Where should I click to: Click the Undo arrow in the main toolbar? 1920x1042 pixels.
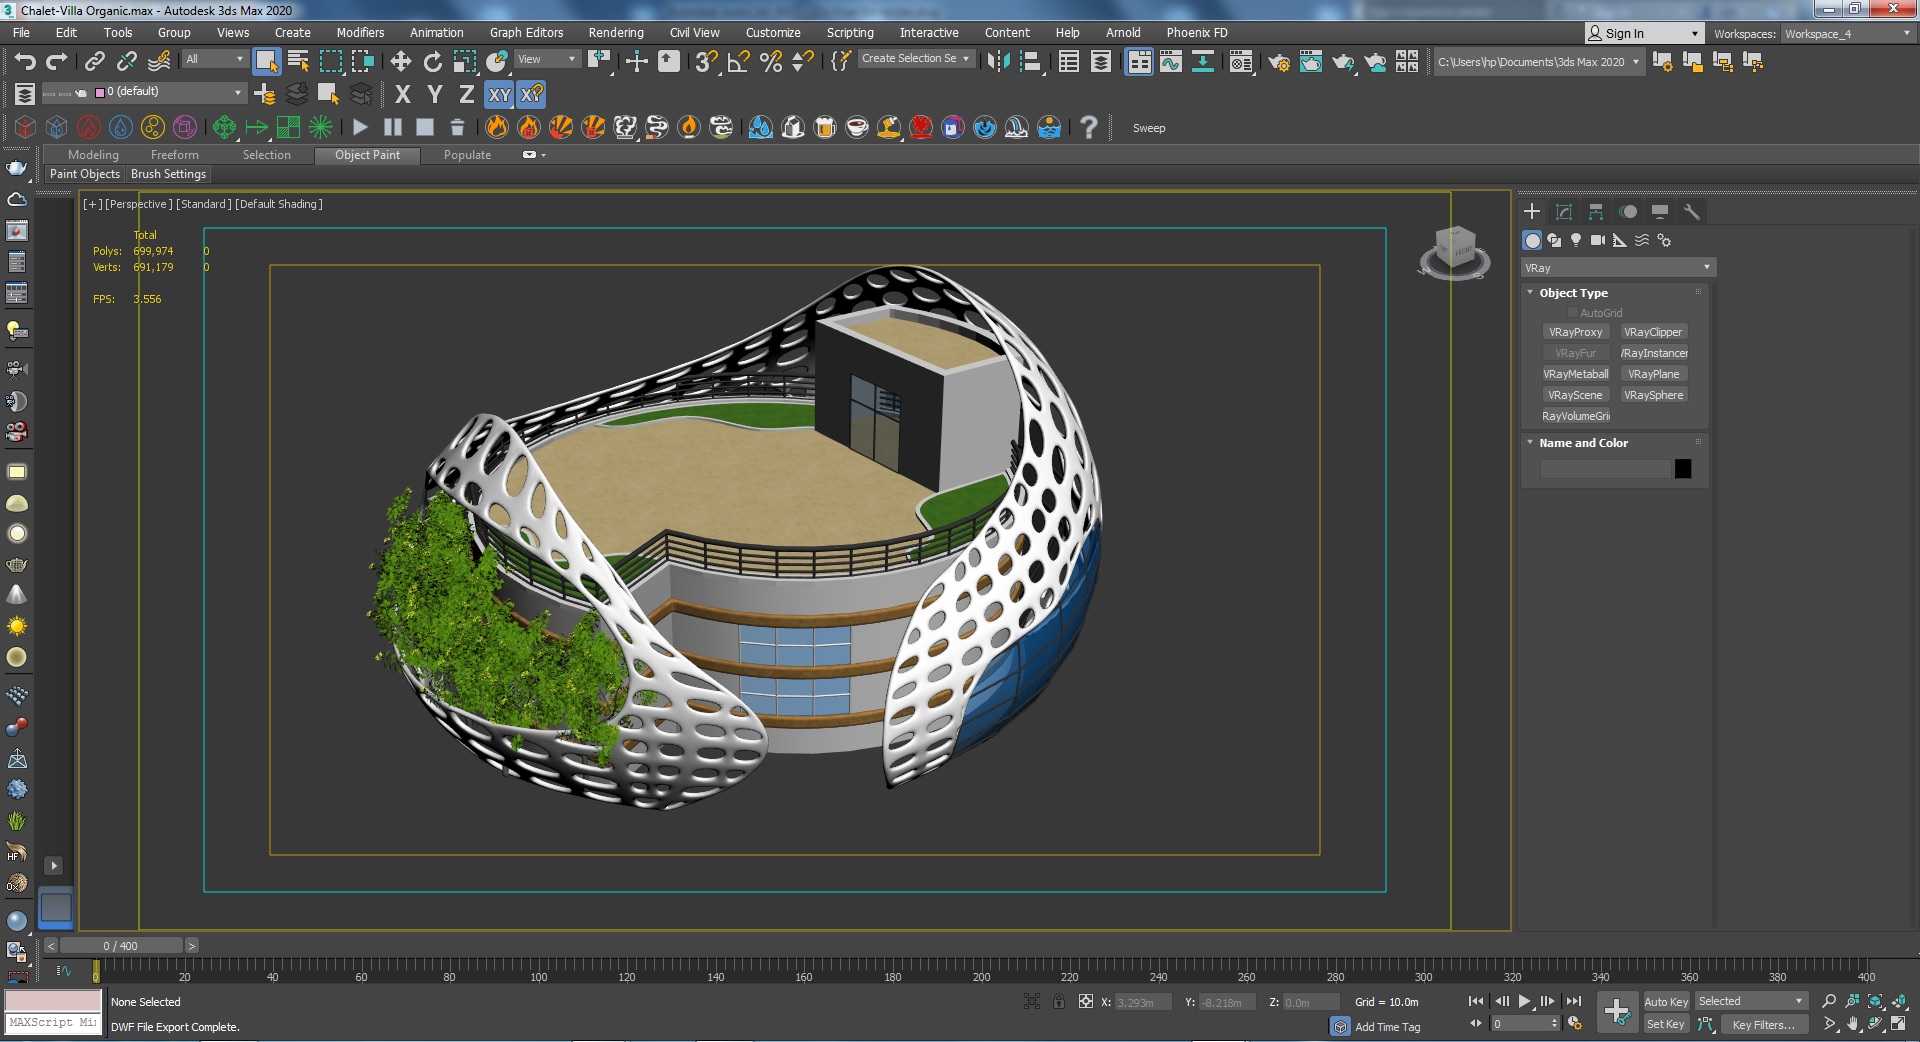click(24, 62)
